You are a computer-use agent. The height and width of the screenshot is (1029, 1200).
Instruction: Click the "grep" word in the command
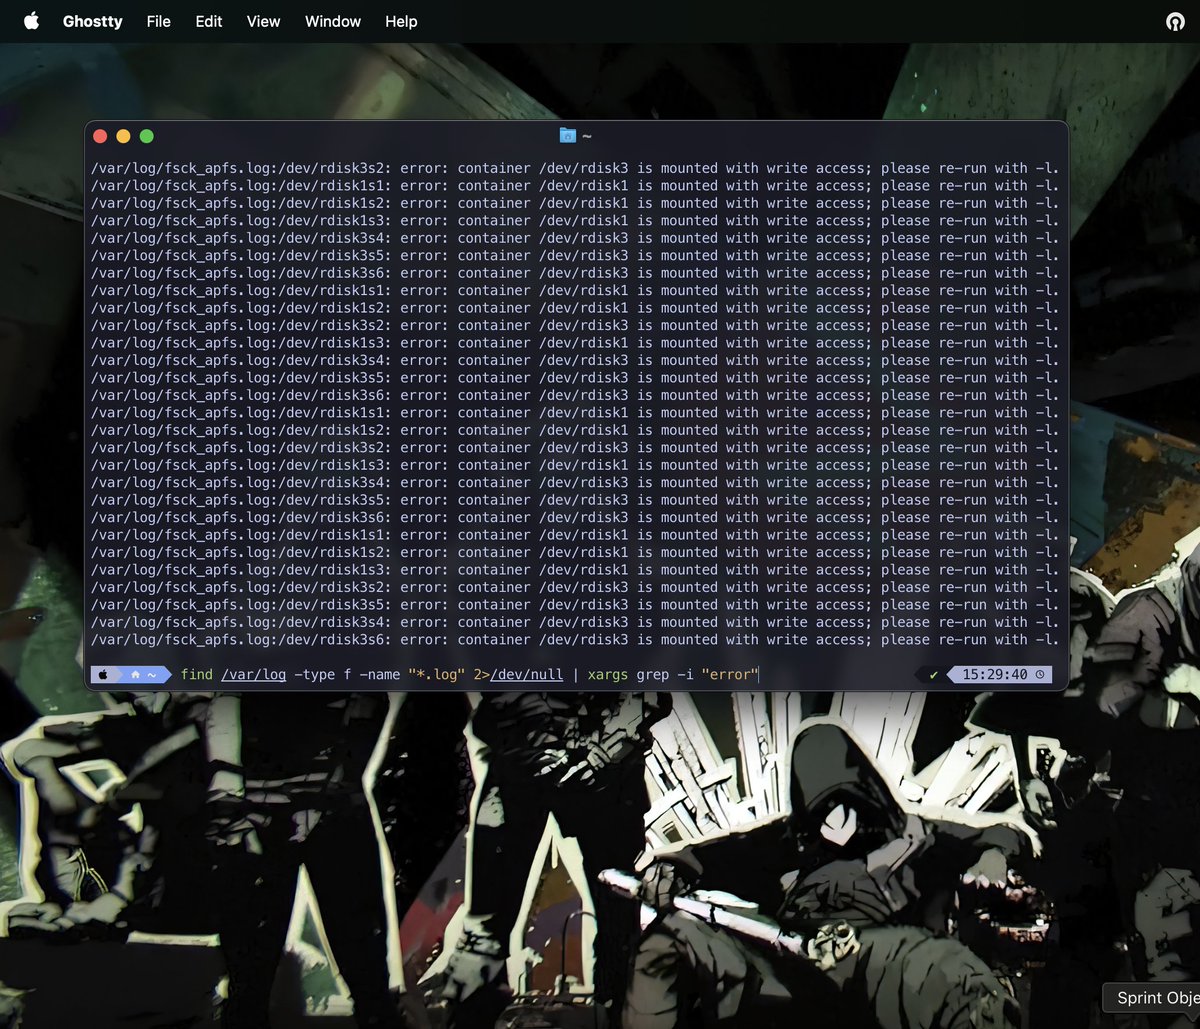[x=653, y=675]
